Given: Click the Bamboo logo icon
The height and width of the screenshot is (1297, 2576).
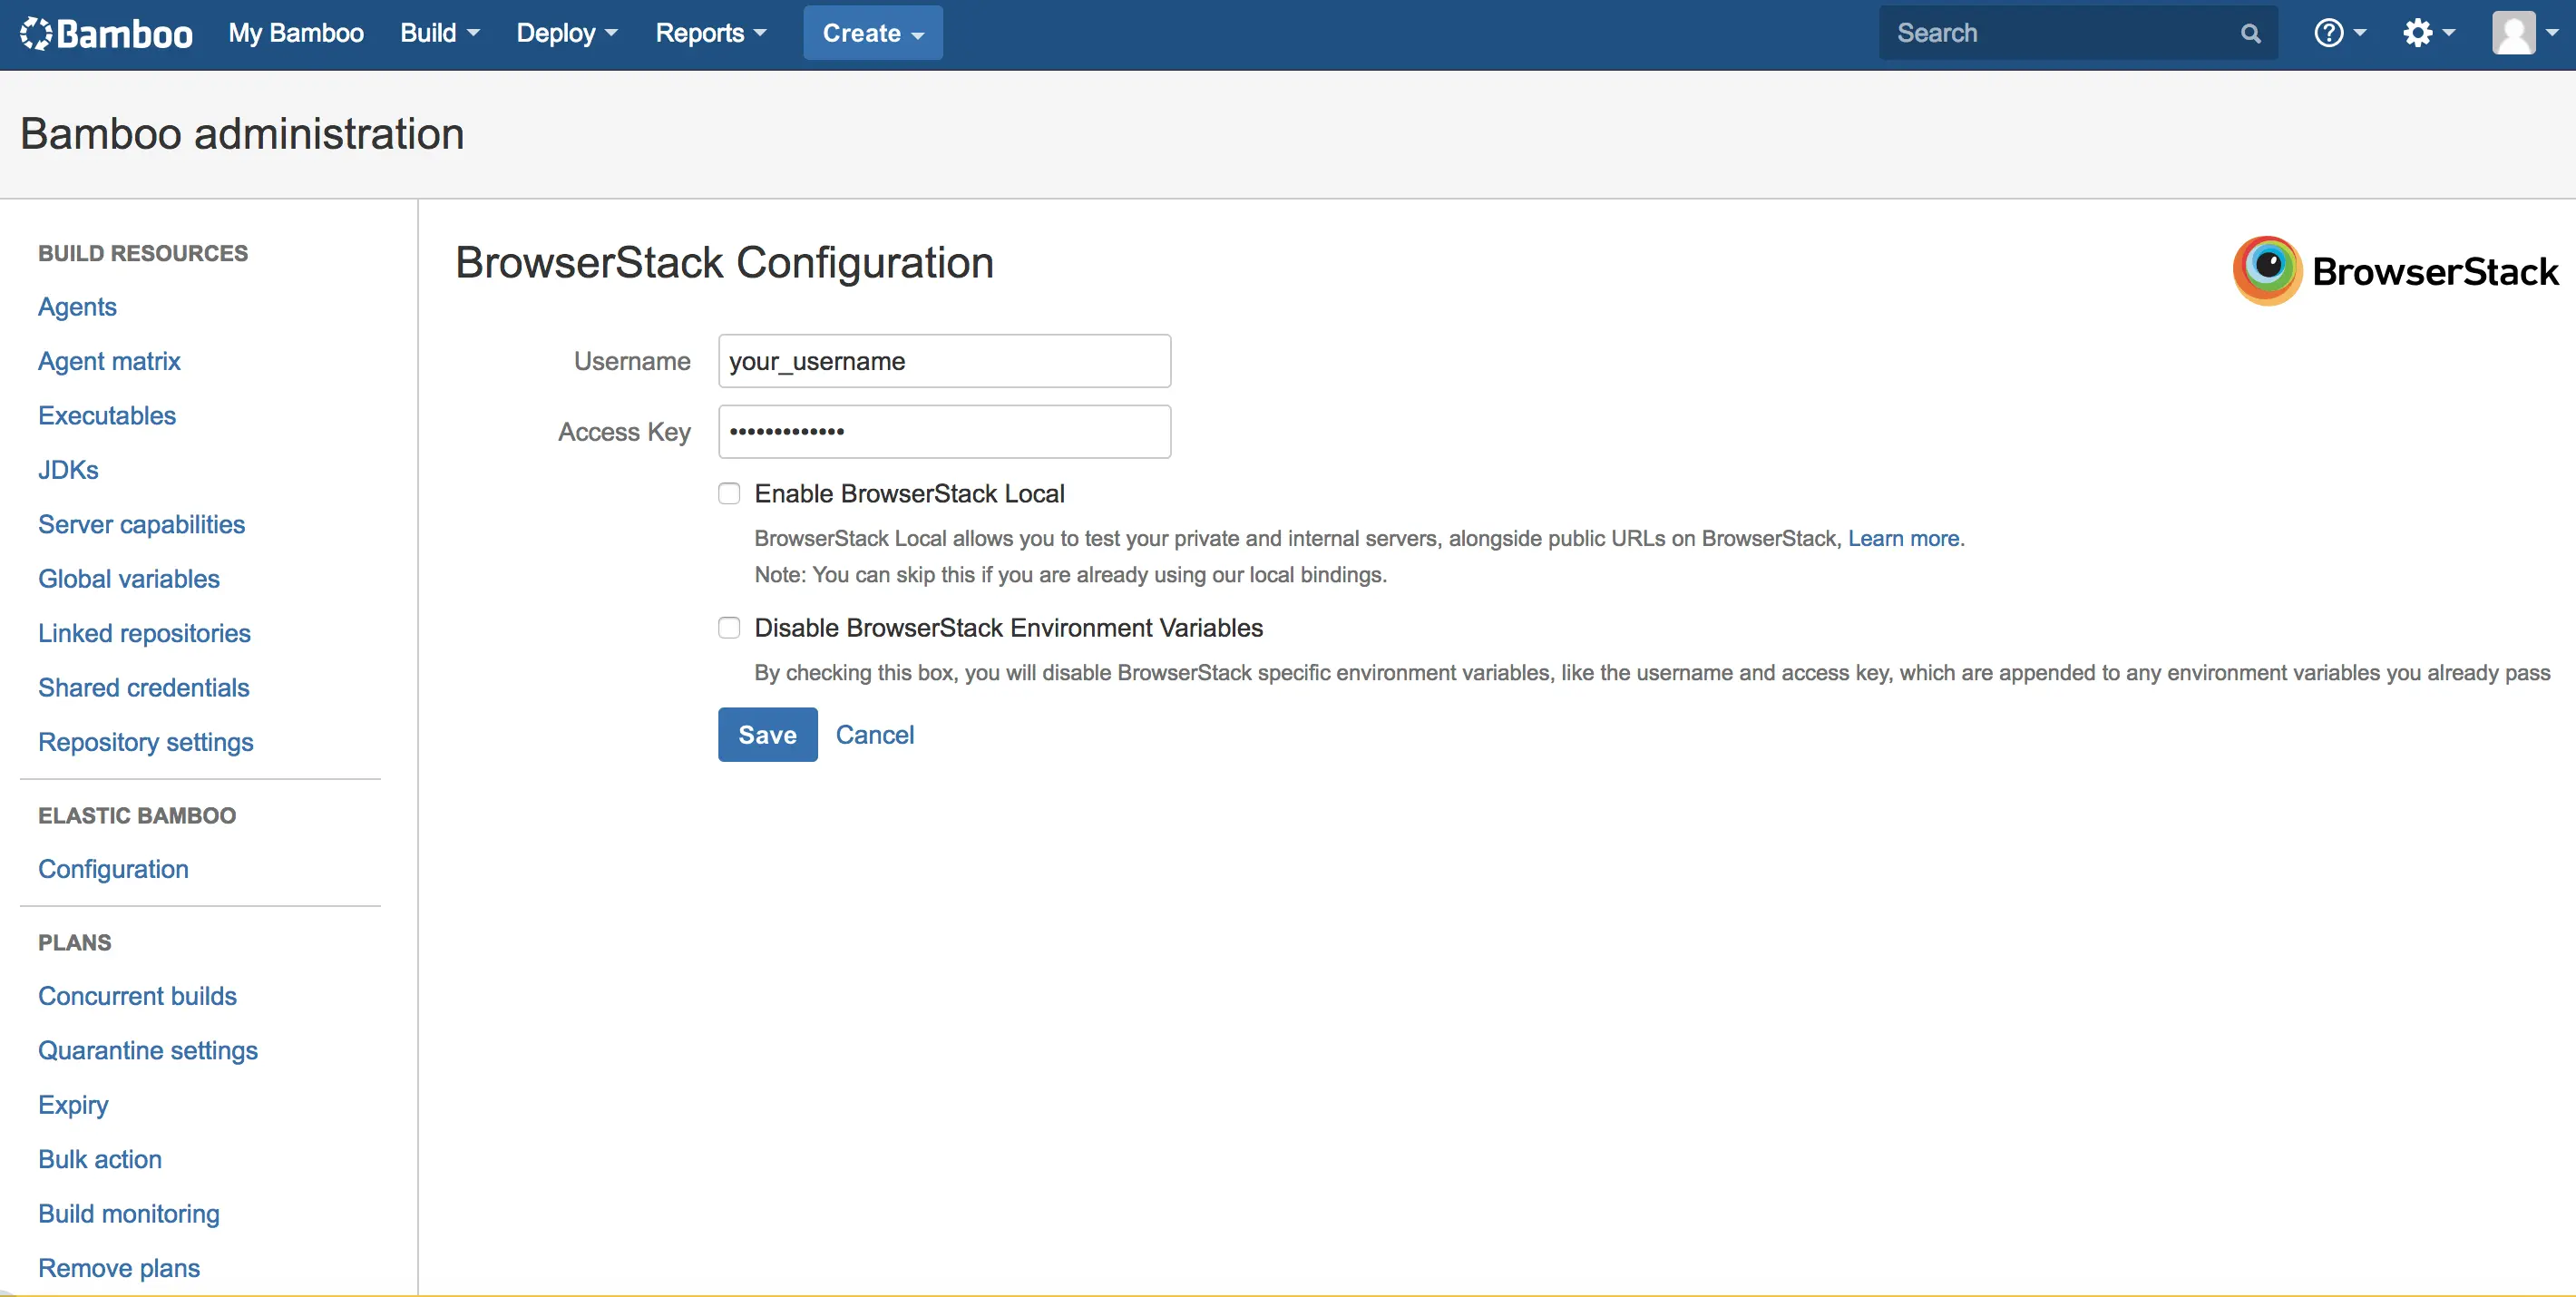Looking at the screenshot, I should point(35,33).
